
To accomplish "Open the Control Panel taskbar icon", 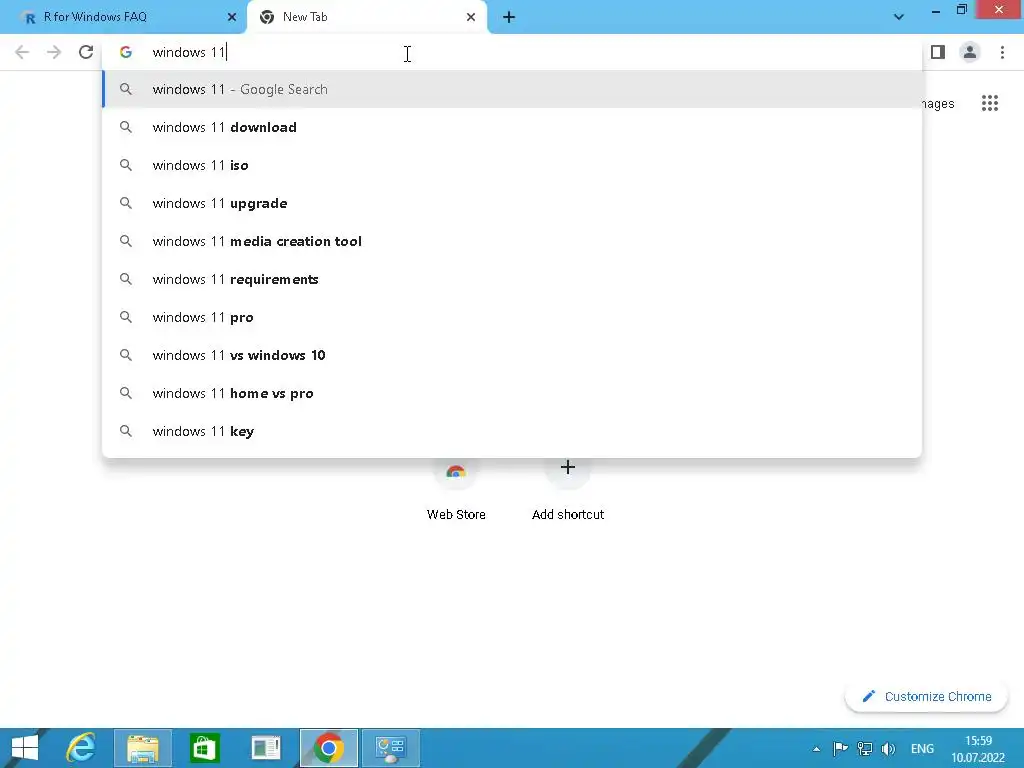I will click(x=391, y=748).
